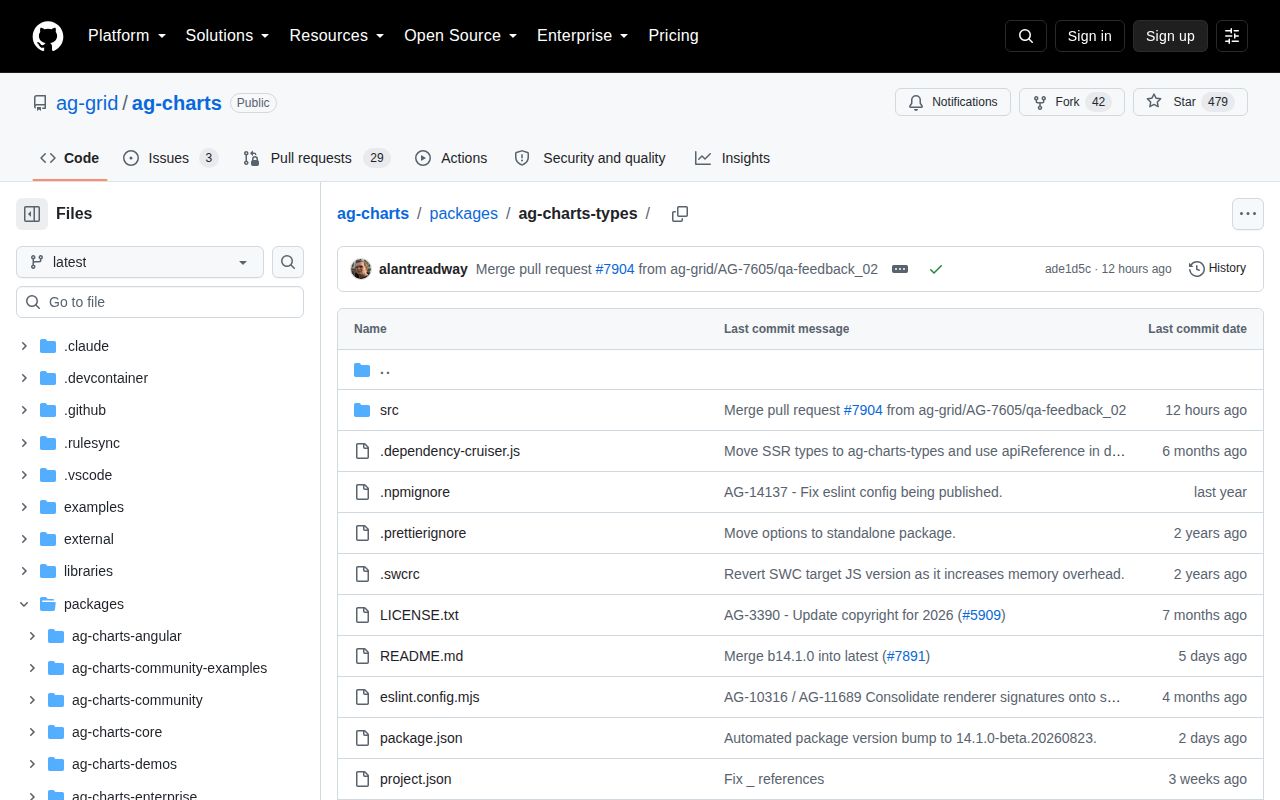Open the Resources dropdown menu
1280x800 pixels.
[x=337, y=36]
